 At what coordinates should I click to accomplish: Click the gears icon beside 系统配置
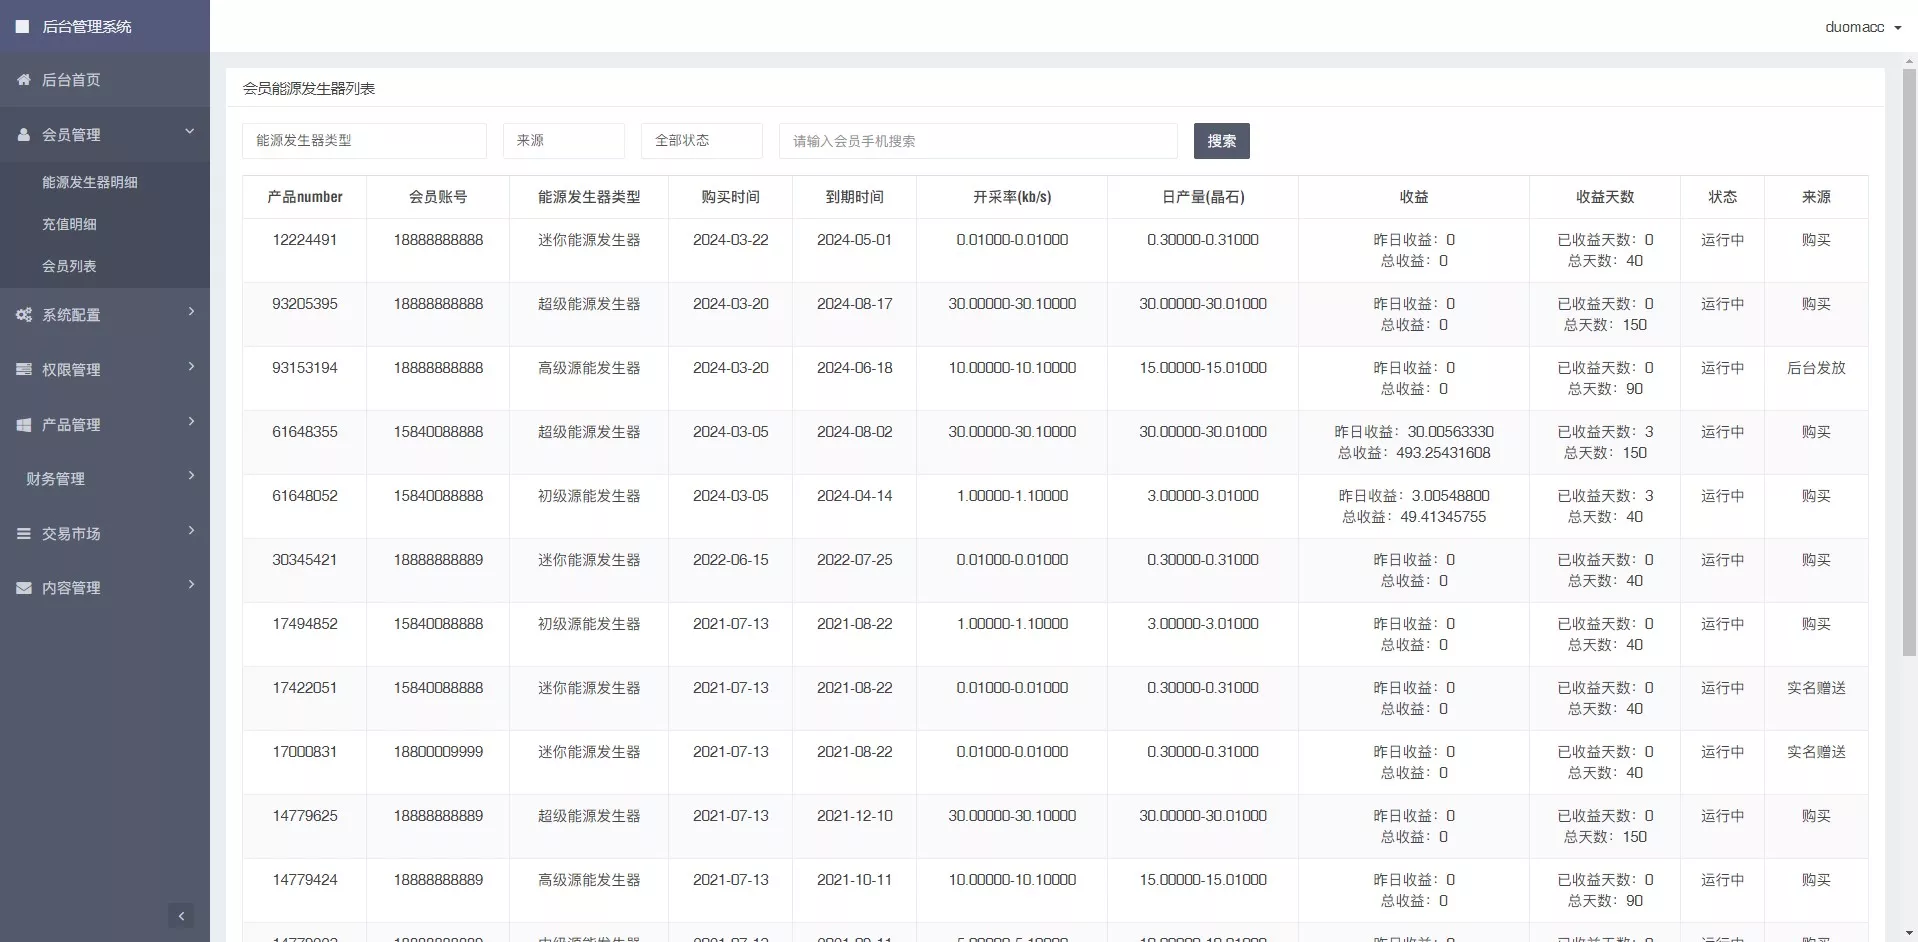24,315
